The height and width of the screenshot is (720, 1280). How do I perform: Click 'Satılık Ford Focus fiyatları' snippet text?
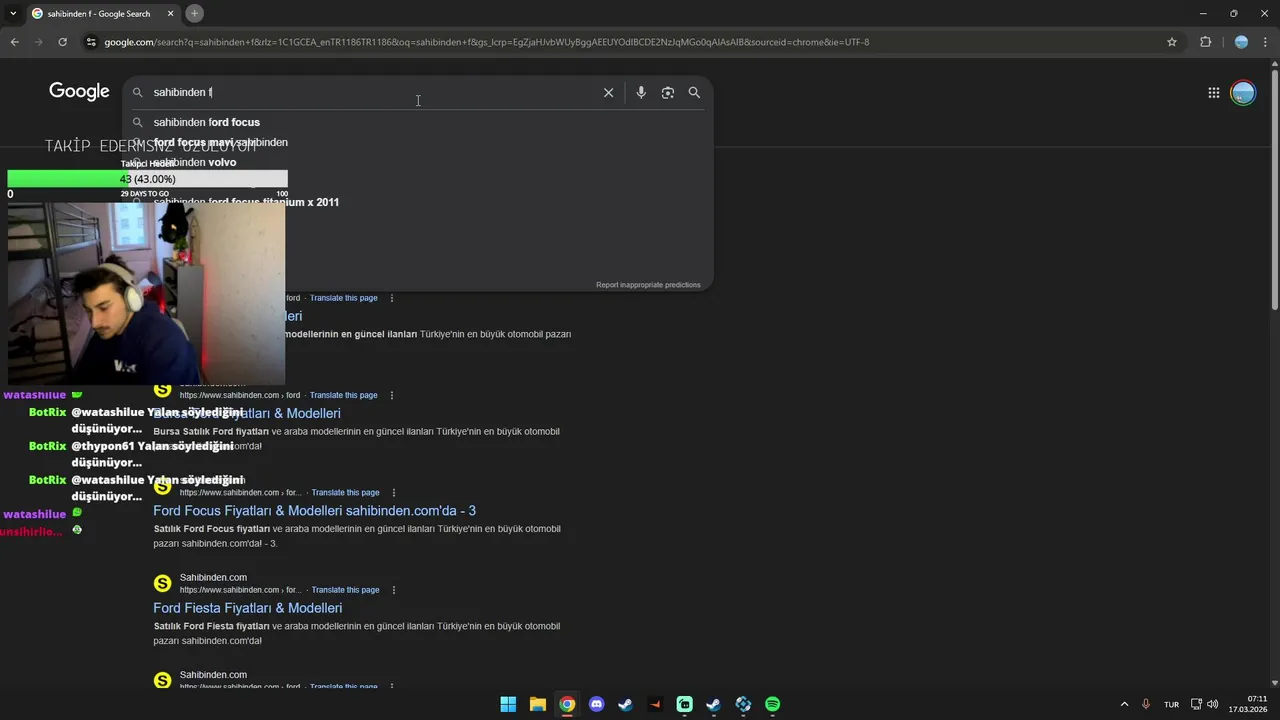[212, 529]
